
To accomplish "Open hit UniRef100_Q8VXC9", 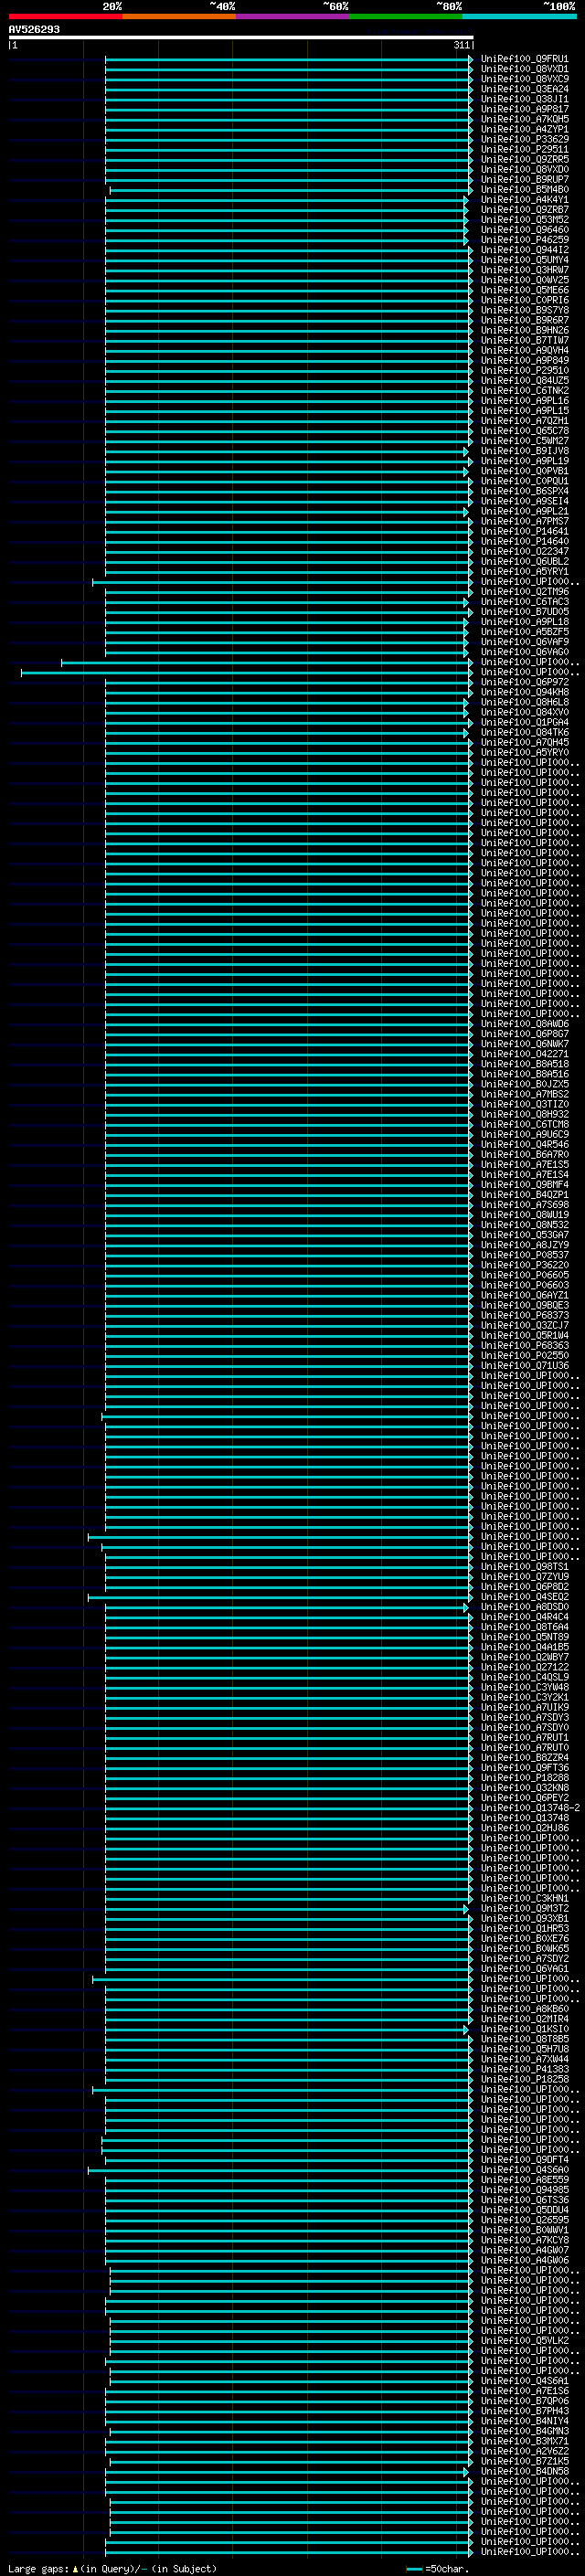I will tap(524, 79).
